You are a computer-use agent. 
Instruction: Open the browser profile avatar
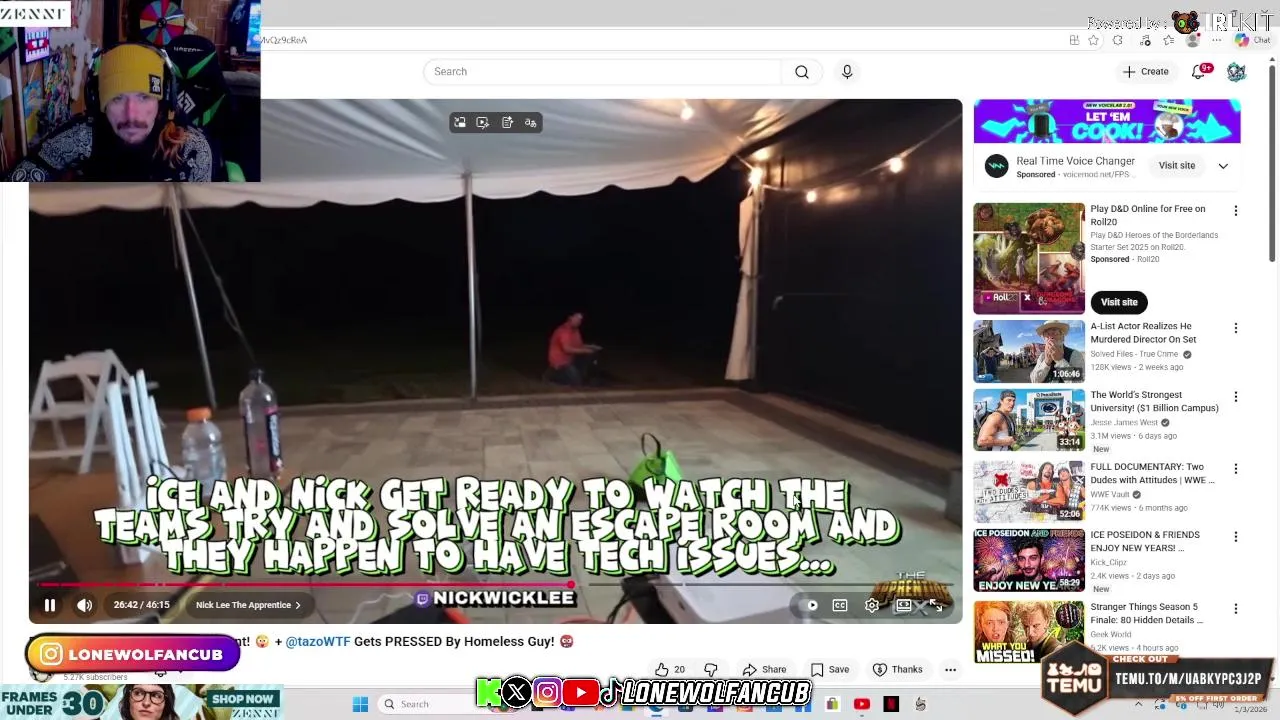[1192, 40]
